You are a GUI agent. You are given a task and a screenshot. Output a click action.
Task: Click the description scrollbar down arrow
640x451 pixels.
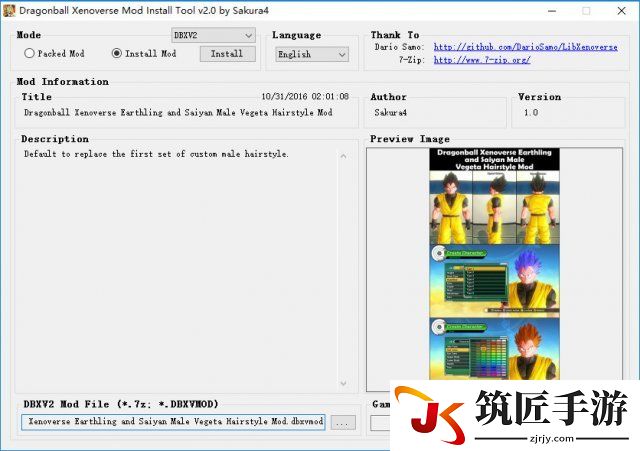[x=343, y=383]
